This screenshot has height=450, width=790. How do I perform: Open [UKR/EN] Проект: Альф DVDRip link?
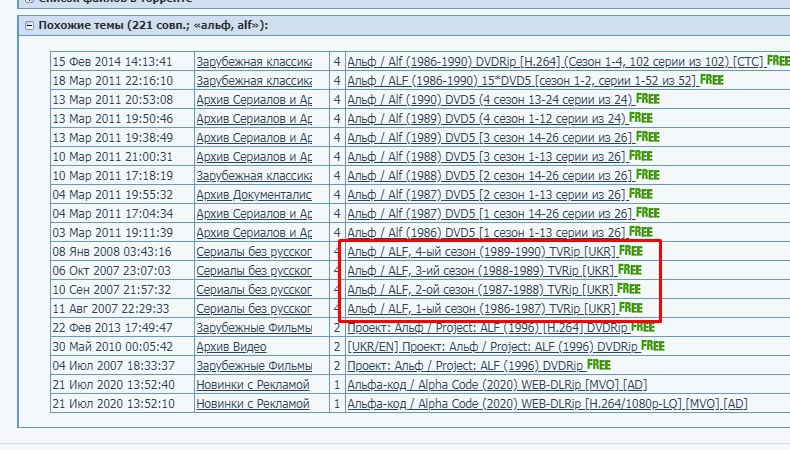[x=493, y=347]
